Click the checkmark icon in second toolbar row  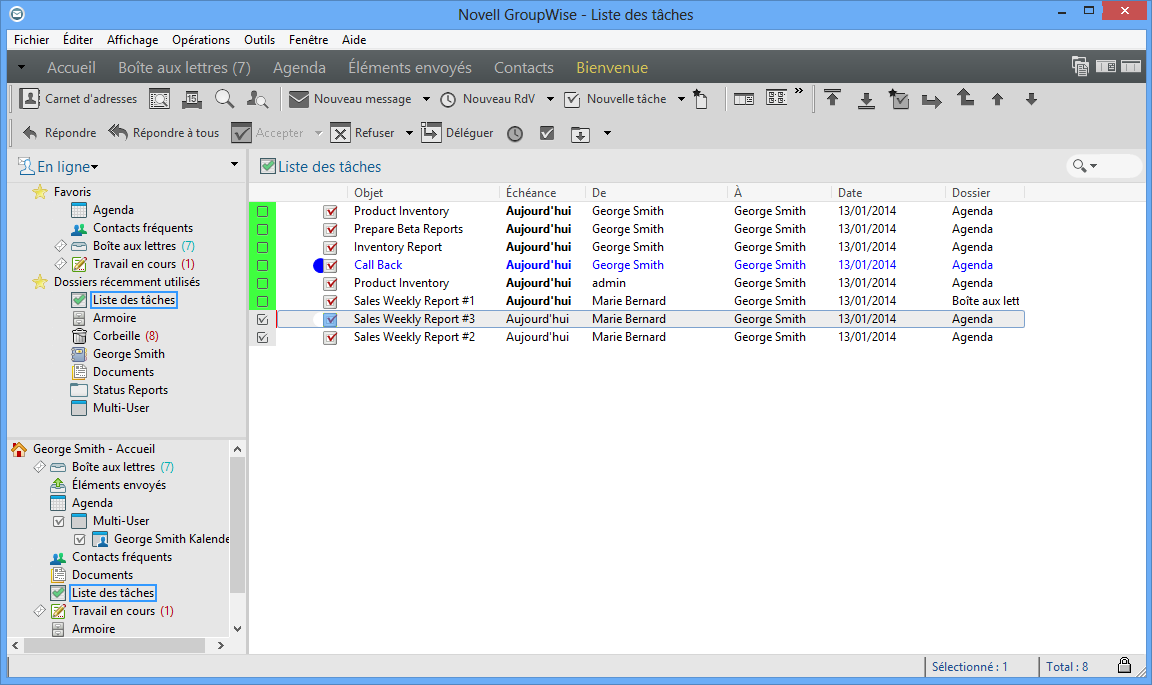click(547, 133)
